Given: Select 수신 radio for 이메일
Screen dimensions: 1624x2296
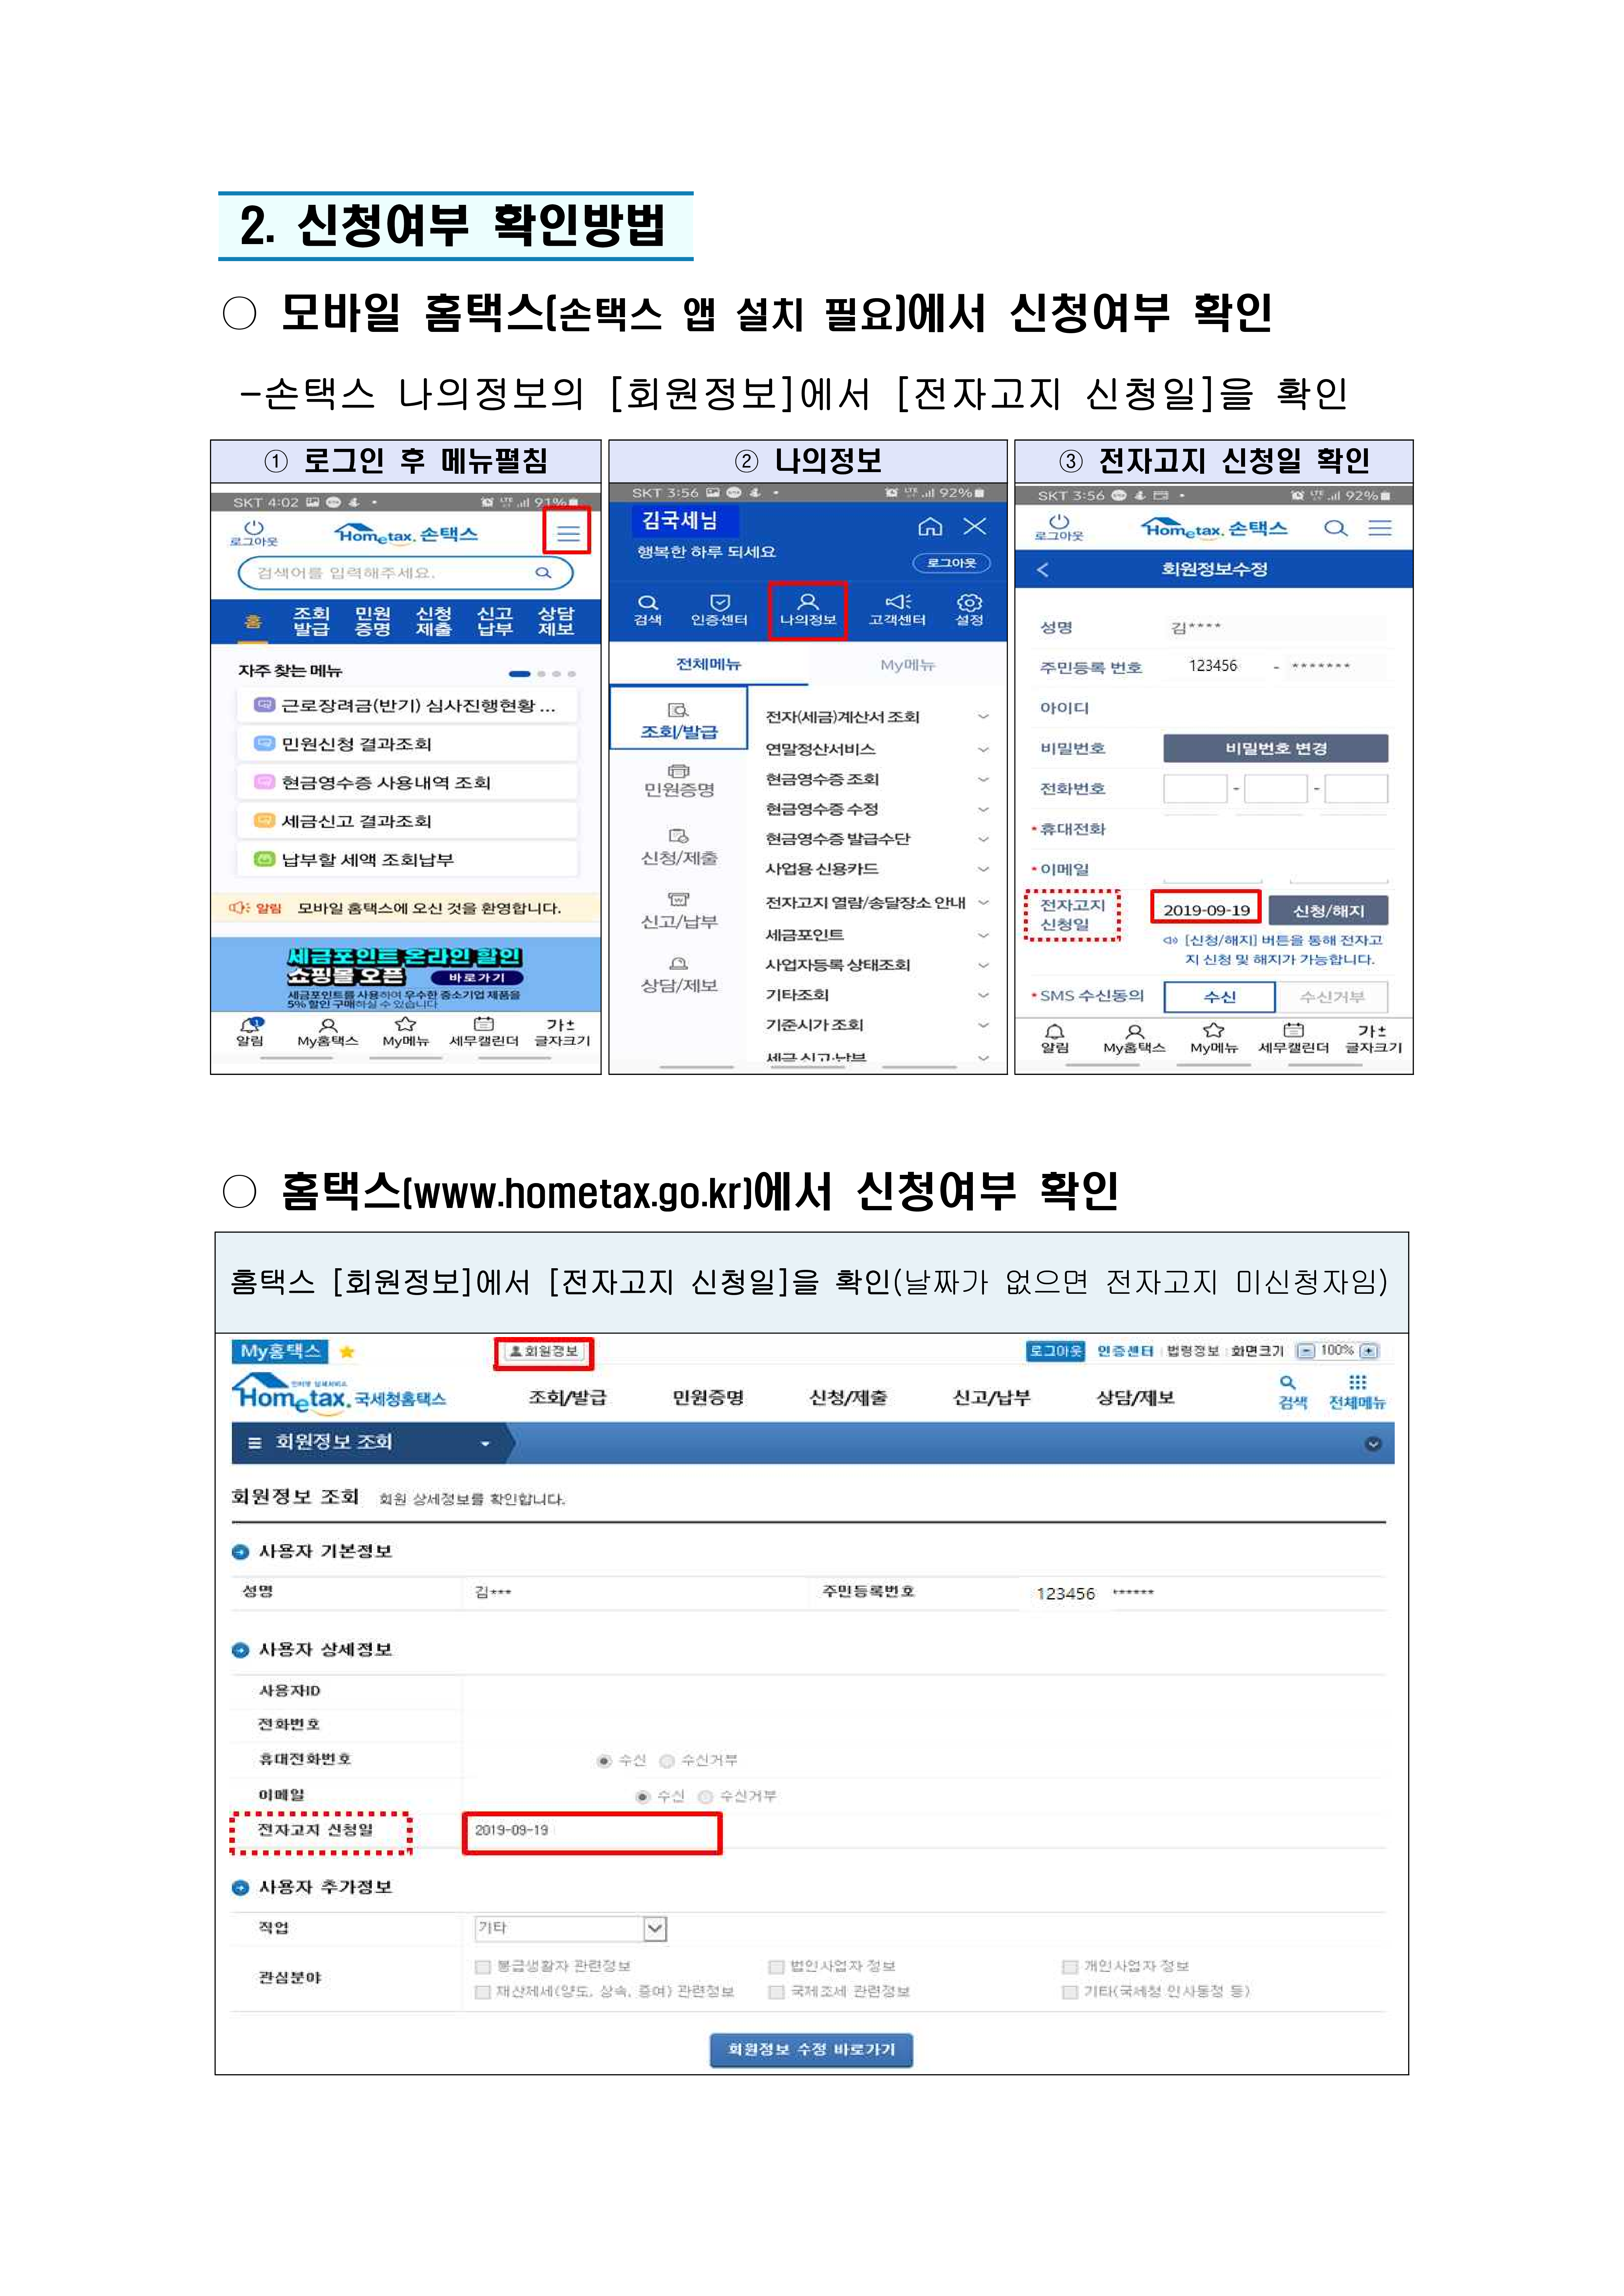Looking at the screenshot, I should [x=643, y=1797].
